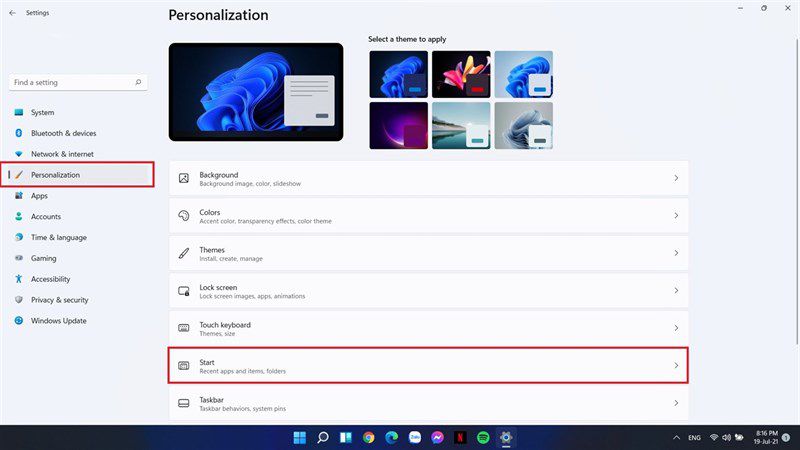Viewport: 800px width, 450px height.
Task: Open Widgets from taskbar
Action: (x=346, y=438)
